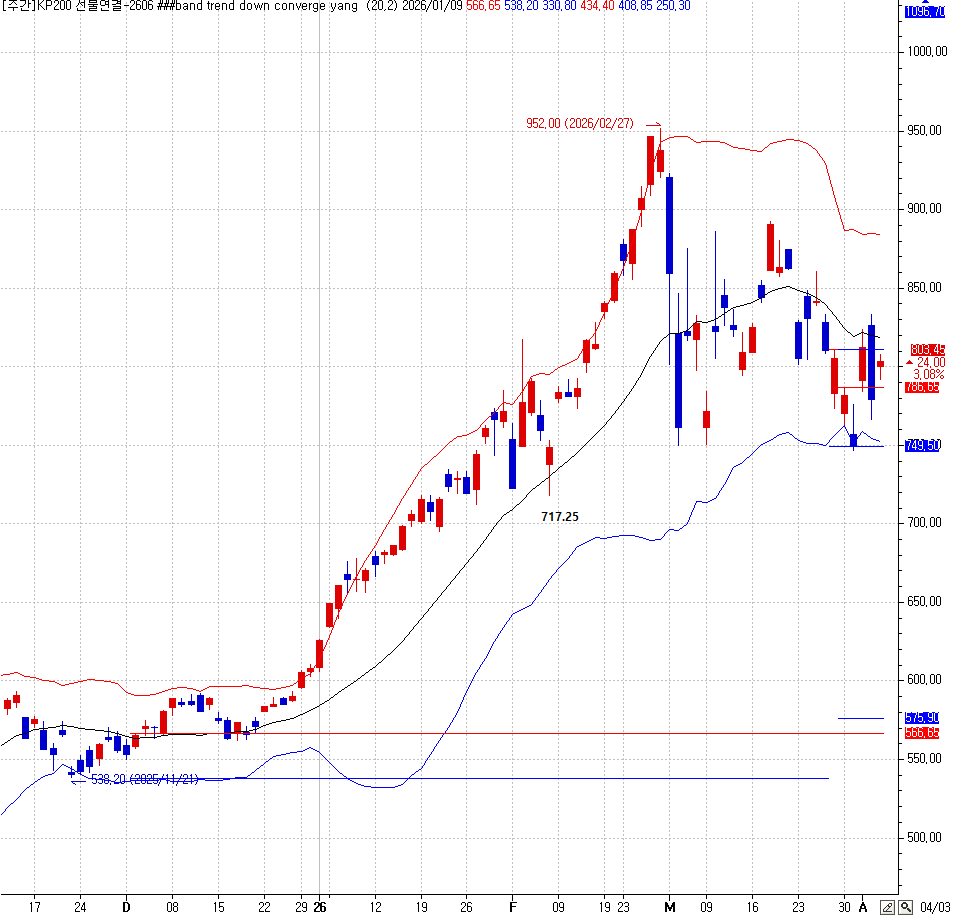
Task: Click the 538.20 (2025/11/21) low annotation
Action: [x=144, y=779]
